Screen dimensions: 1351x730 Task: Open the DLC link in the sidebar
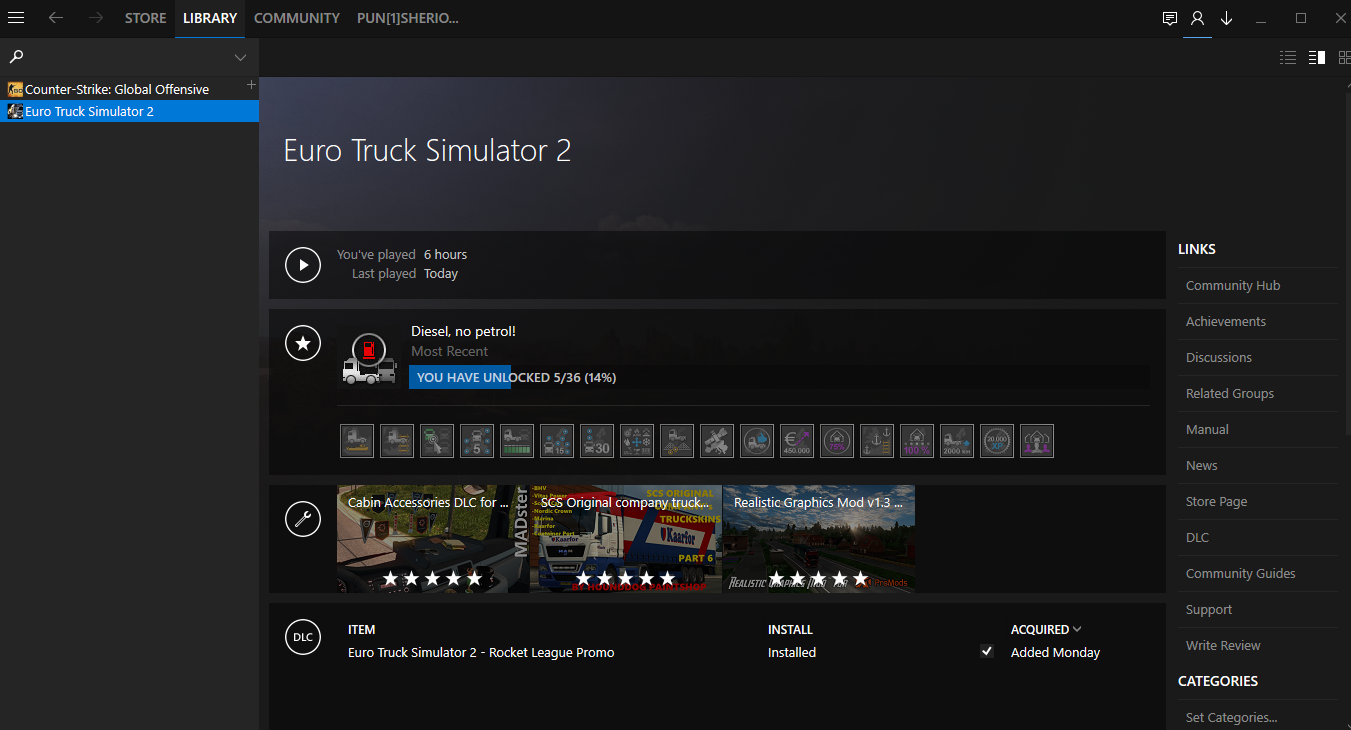(x=1197, y=537)
